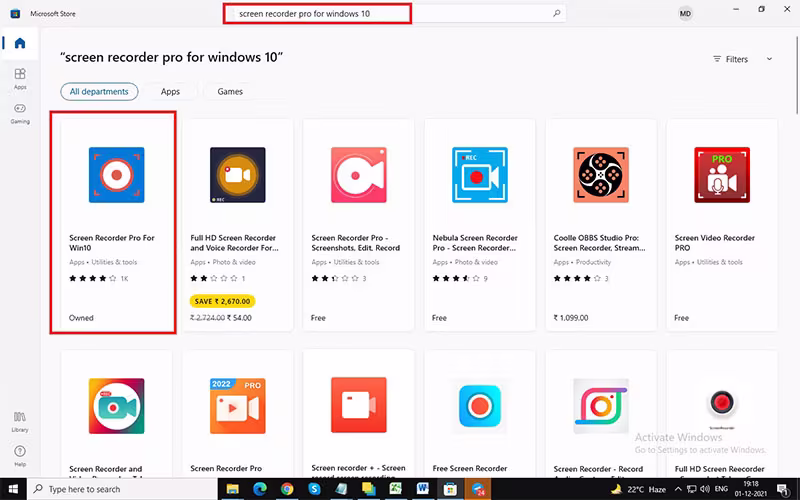Click Microsoft Store icon in taskbar

[x=450, y=489]
